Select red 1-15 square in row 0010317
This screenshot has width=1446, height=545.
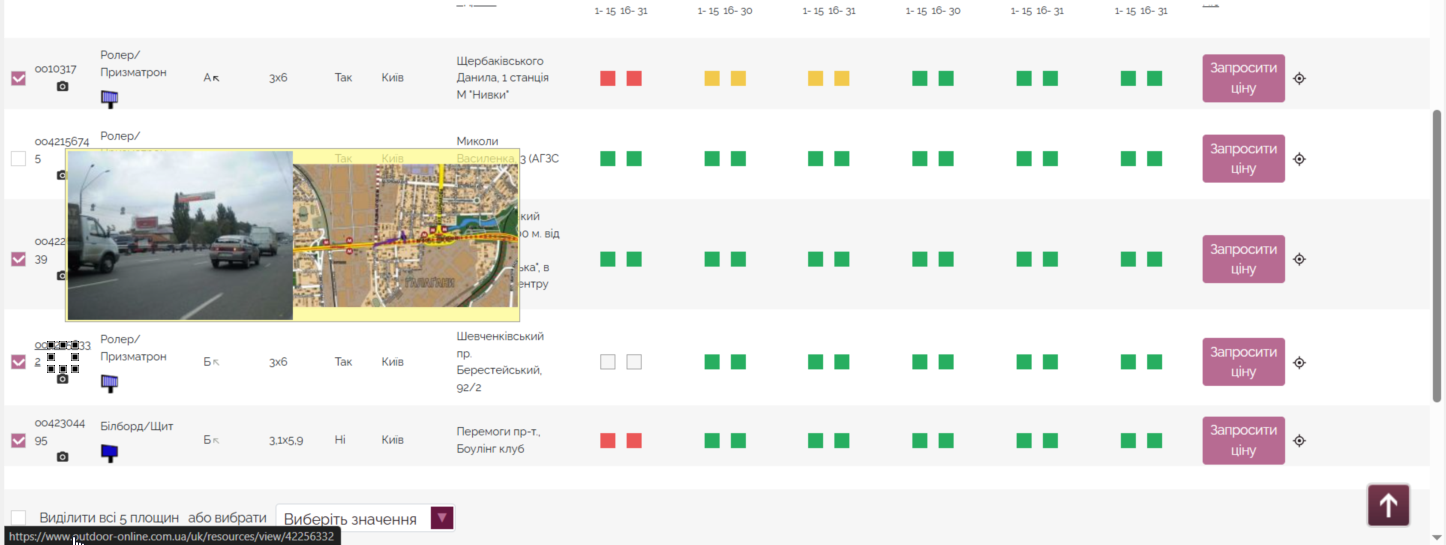[x=608, y=78]
